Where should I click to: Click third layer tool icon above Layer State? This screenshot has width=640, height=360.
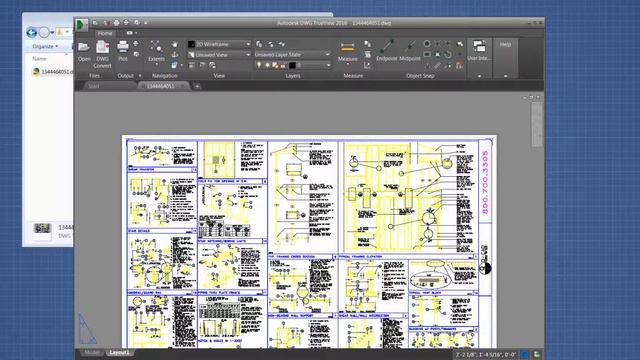click(282, 44)
